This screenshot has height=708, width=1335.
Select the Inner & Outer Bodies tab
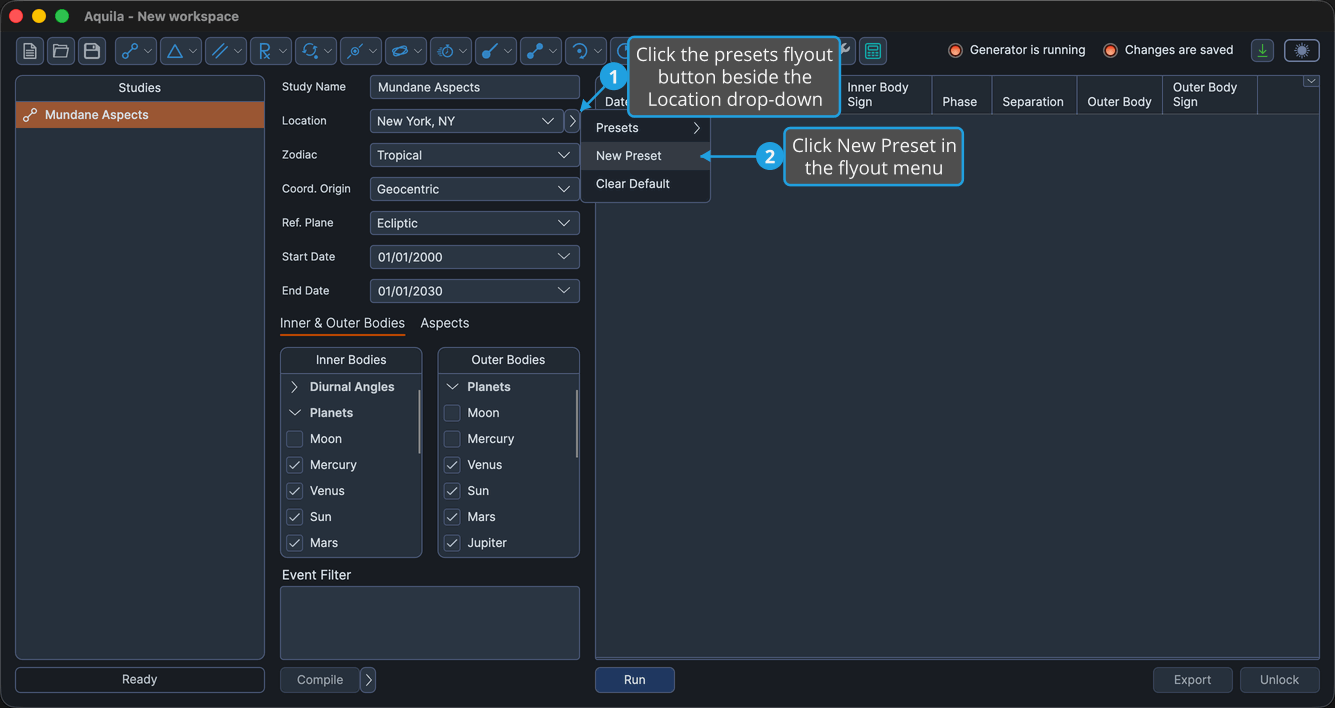click(342, 323)
